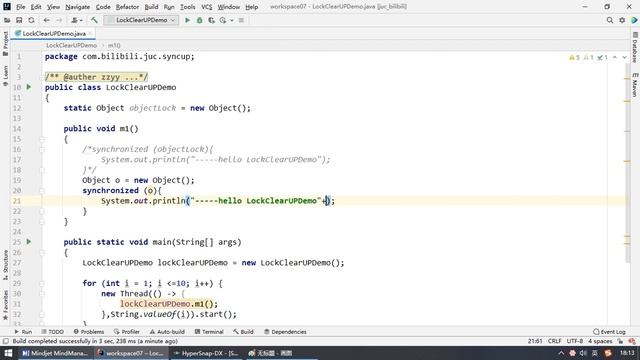
Task: Go to previous highlighted error arrow
Action: 615,58
